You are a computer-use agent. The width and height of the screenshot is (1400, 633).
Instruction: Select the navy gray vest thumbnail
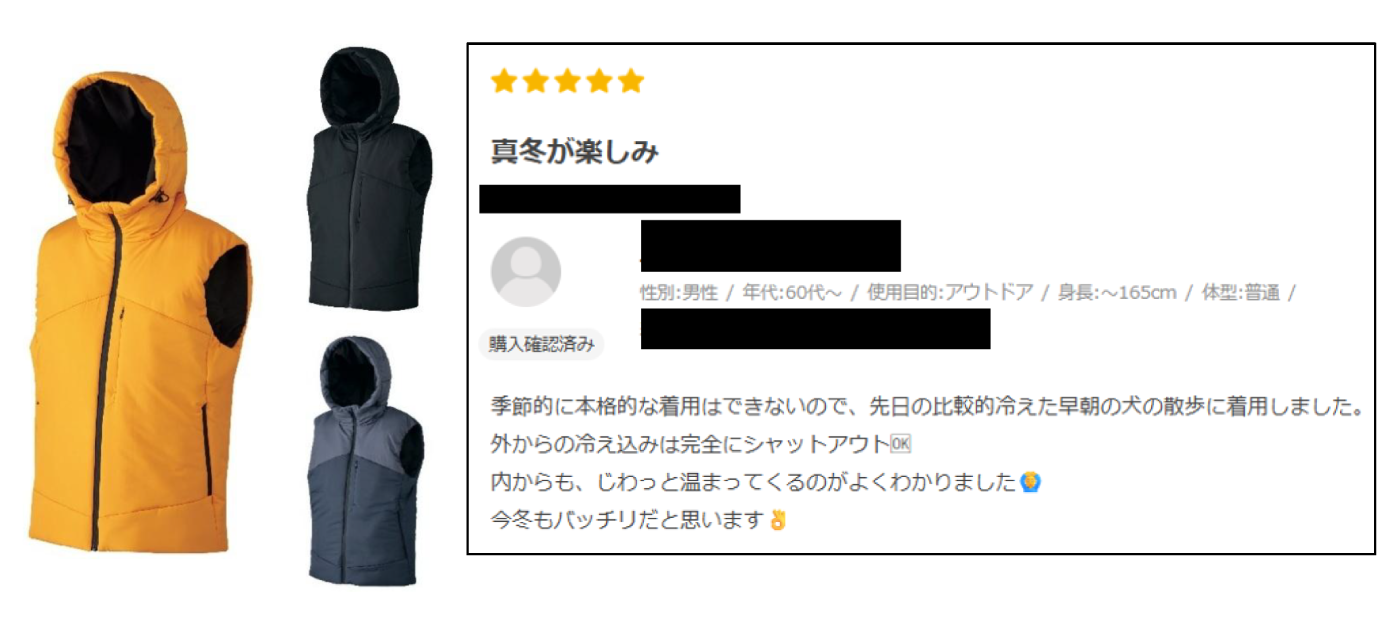pyautogui.click(x=366, y=461)
